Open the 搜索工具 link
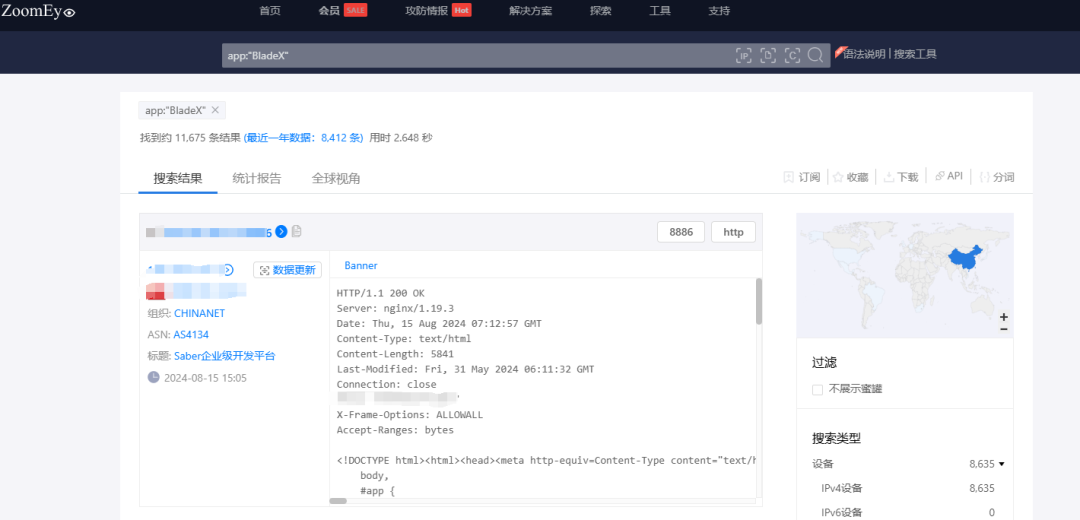Viewport: 1080px width, 520px height. pos(915,54)
